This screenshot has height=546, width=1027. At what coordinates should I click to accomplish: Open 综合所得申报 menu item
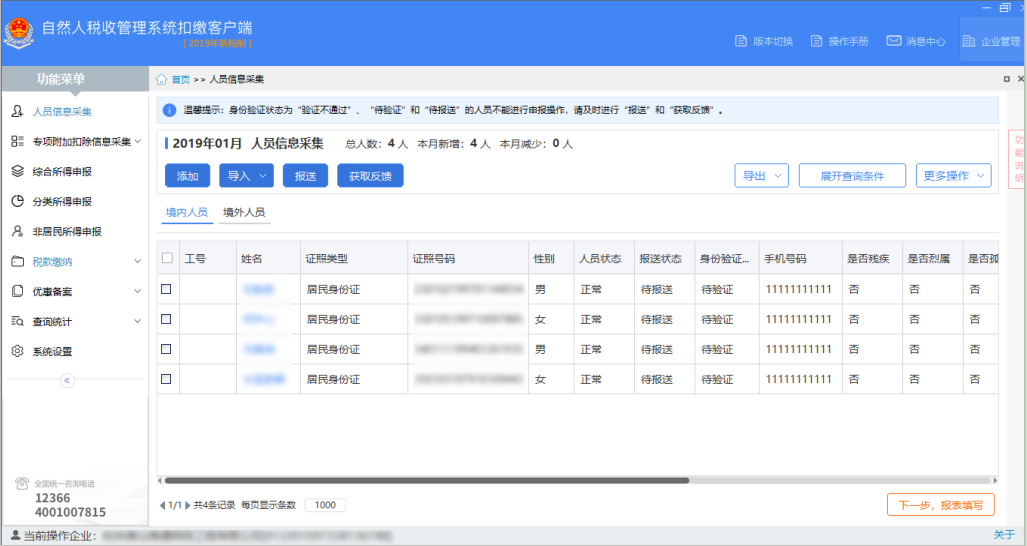click(x=62, y=172)
